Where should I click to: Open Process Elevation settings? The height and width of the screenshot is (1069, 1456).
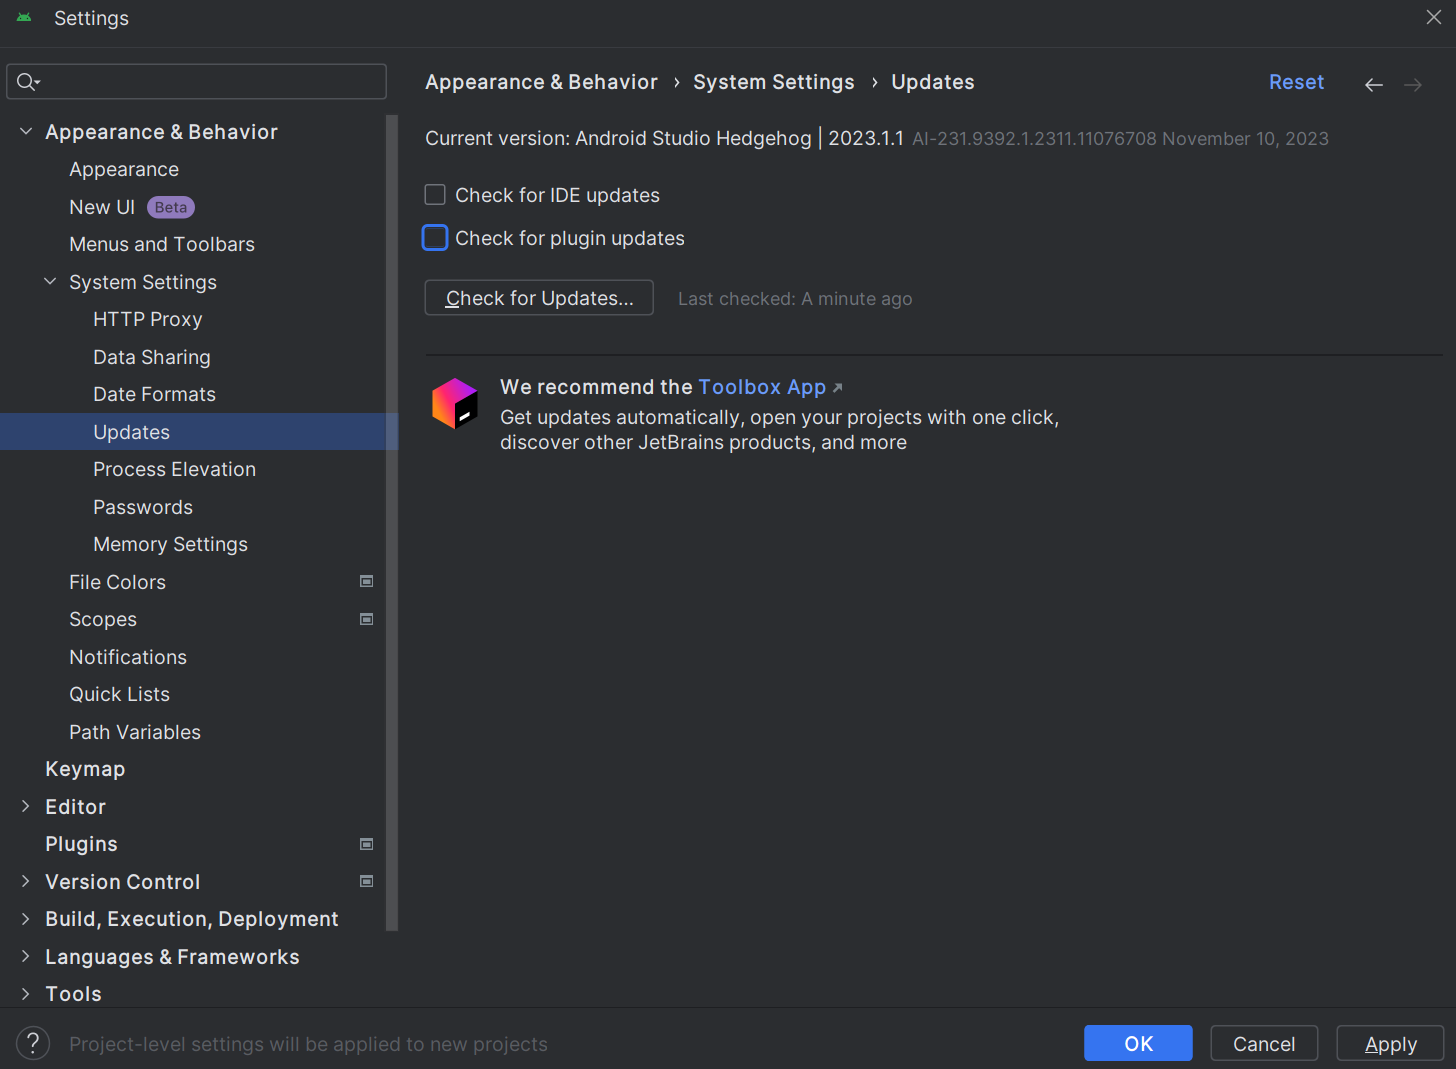[175, 469]
